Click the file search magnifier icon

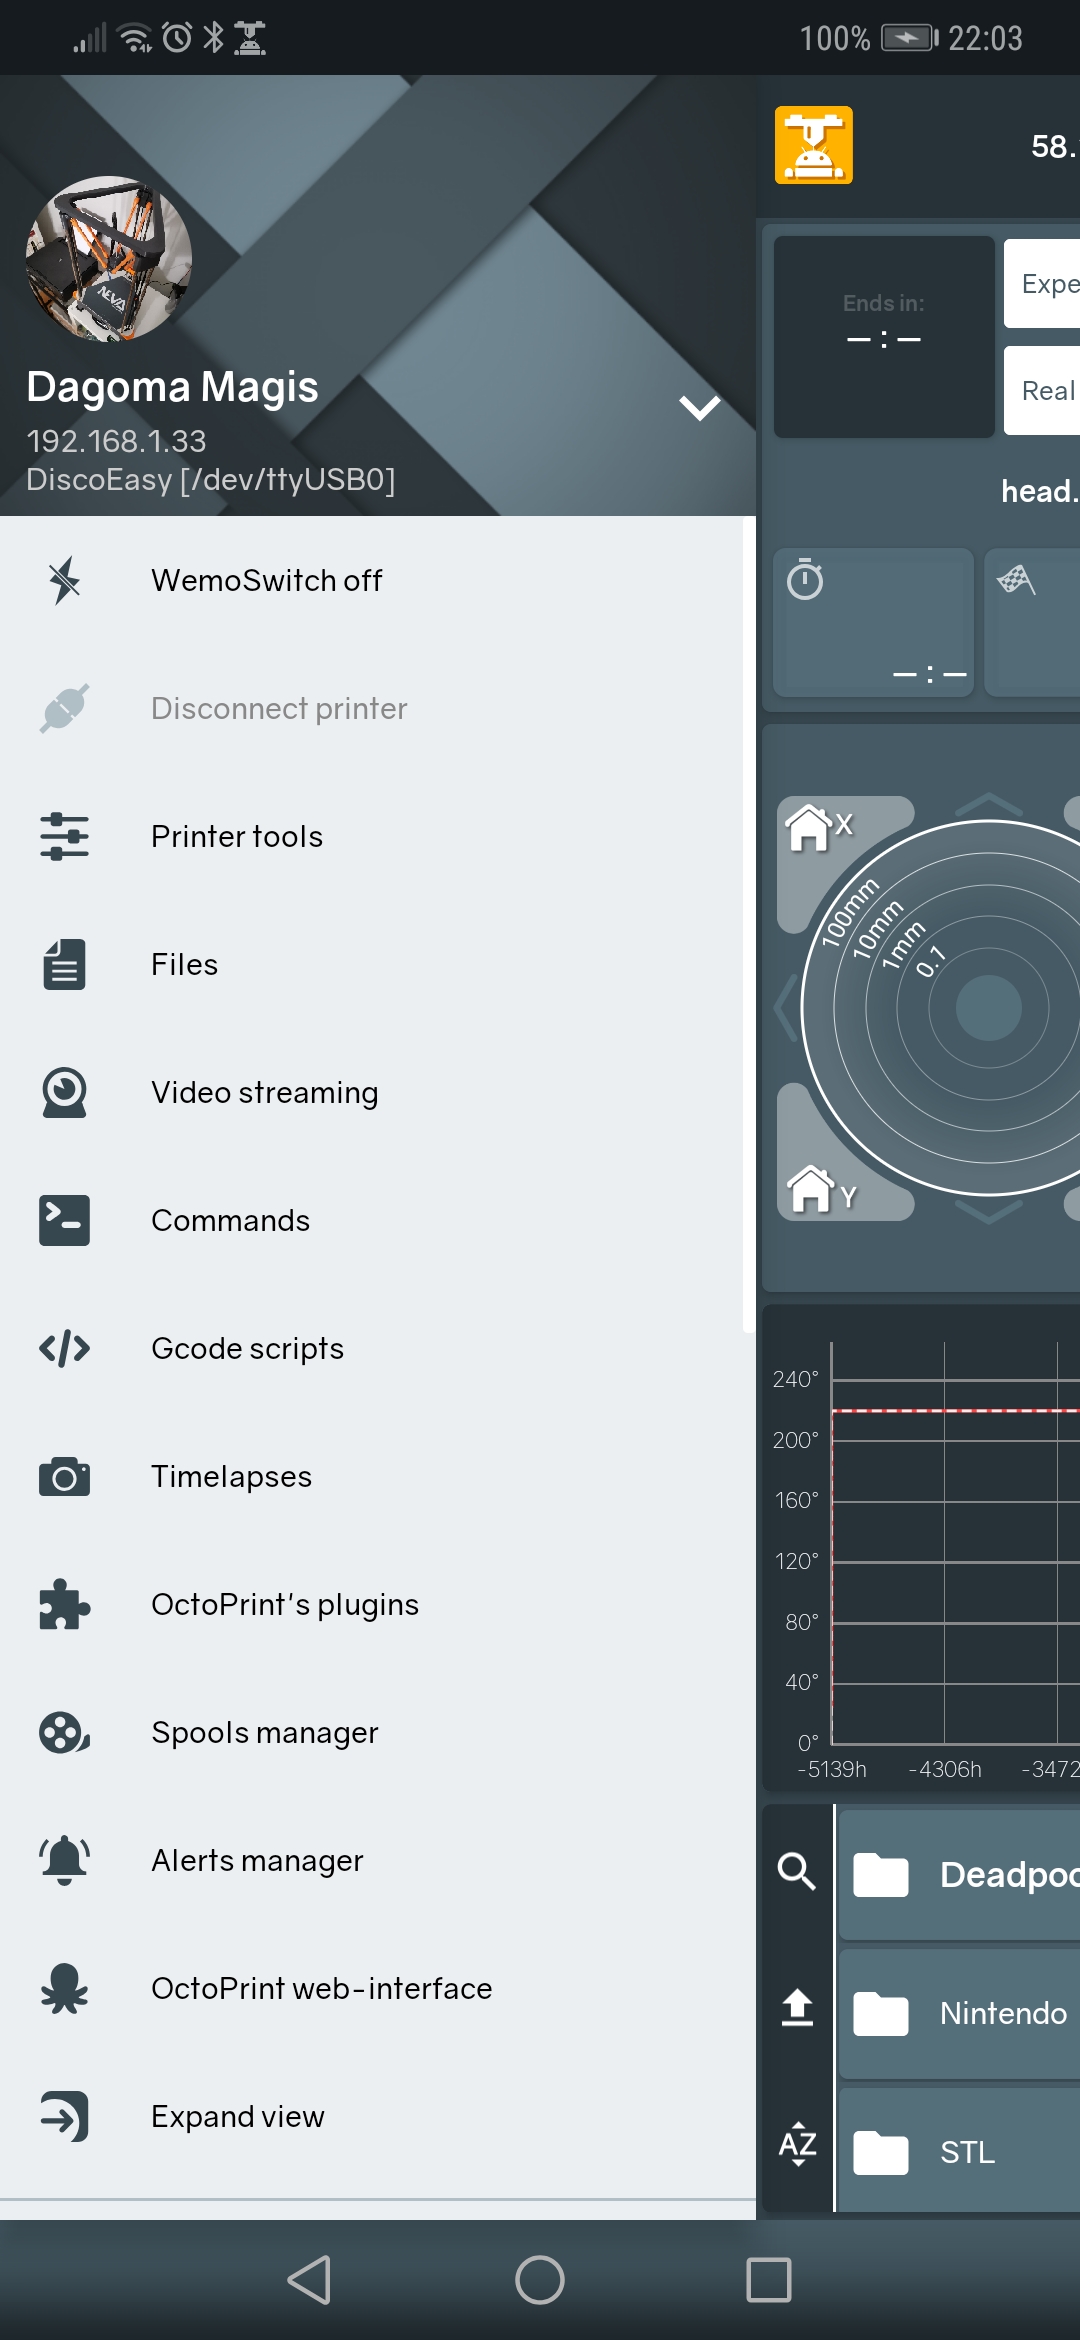coord(797,1870)
